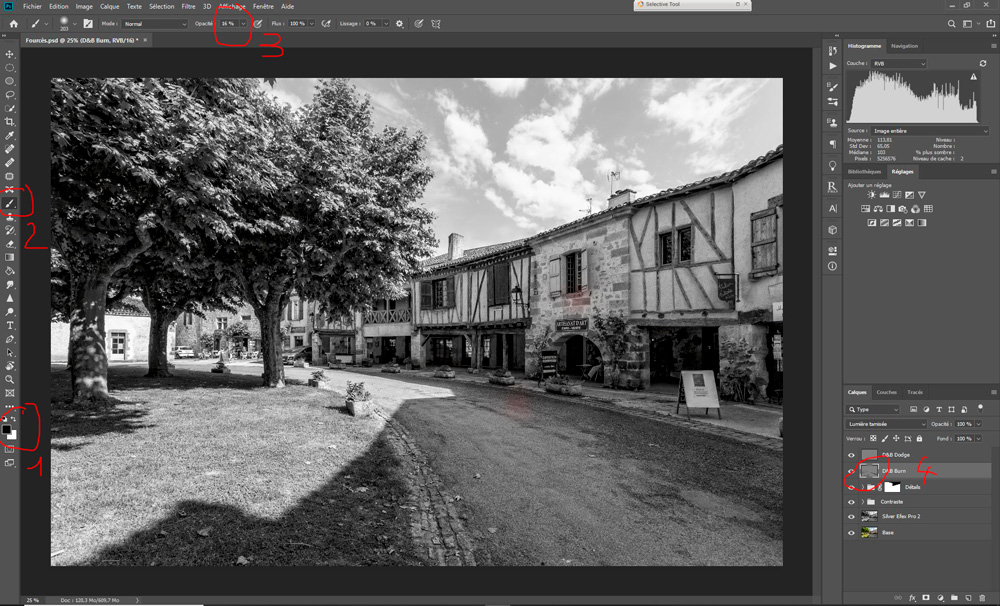Viewport: 1000px width, 606px height.
Task: Click the Détails group mask thumbnail
Action: (x=892, y=487)
